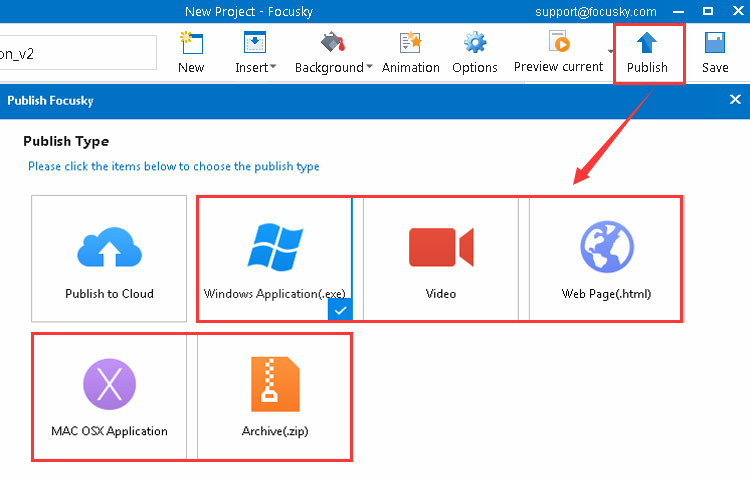This screenshot has height=479, width=750.
Task: Click the support@focusky.com link
Action: 596,11
